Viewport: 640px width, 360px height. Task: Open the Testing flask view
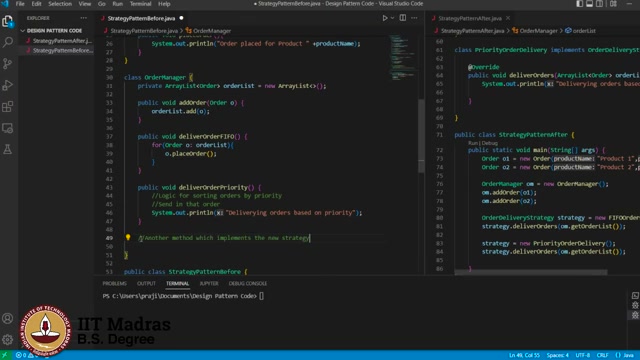8,149
